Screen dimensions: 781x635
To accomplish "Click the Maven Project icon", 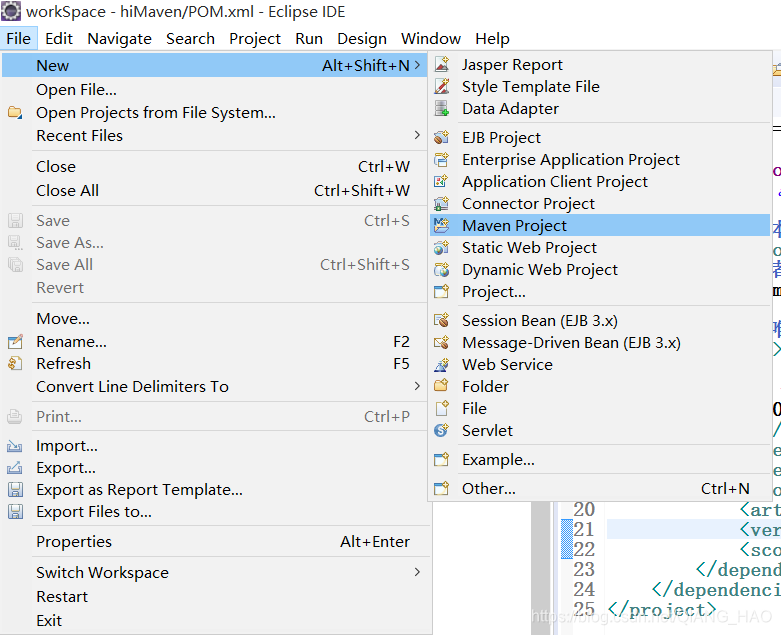I will 442,225.
